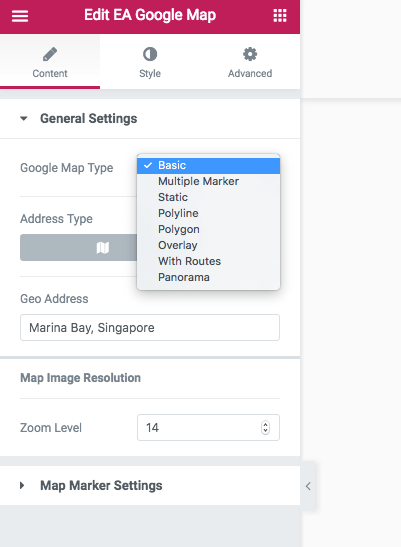This screenshot has height=547, width=401.
Task: Select the map icon address type button
Action: click(102, 248)
